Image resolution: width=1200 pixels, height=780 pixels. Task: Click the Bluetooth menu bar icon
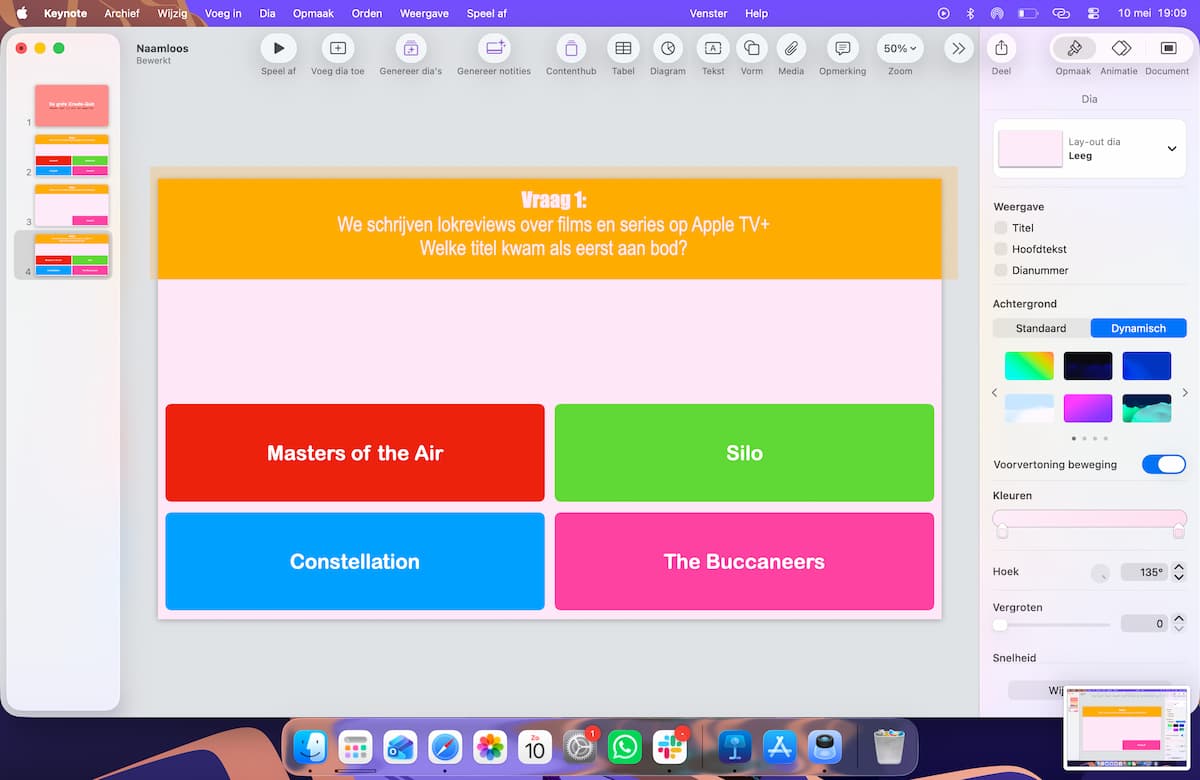(970, 13)
